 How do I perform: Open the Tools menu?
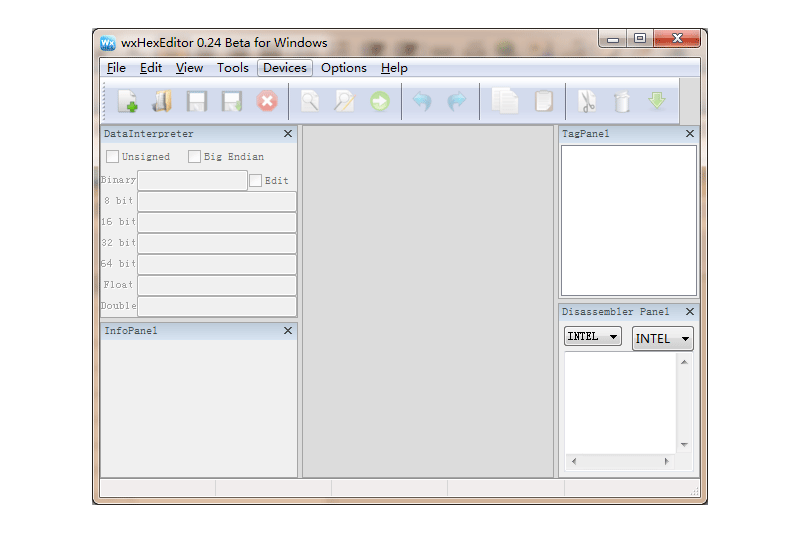point(233,68)
